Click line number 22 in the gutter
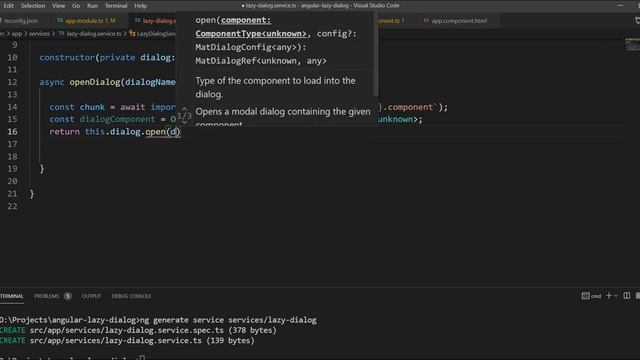The width and height of the screenshot is (640, 360). point(12,207)
